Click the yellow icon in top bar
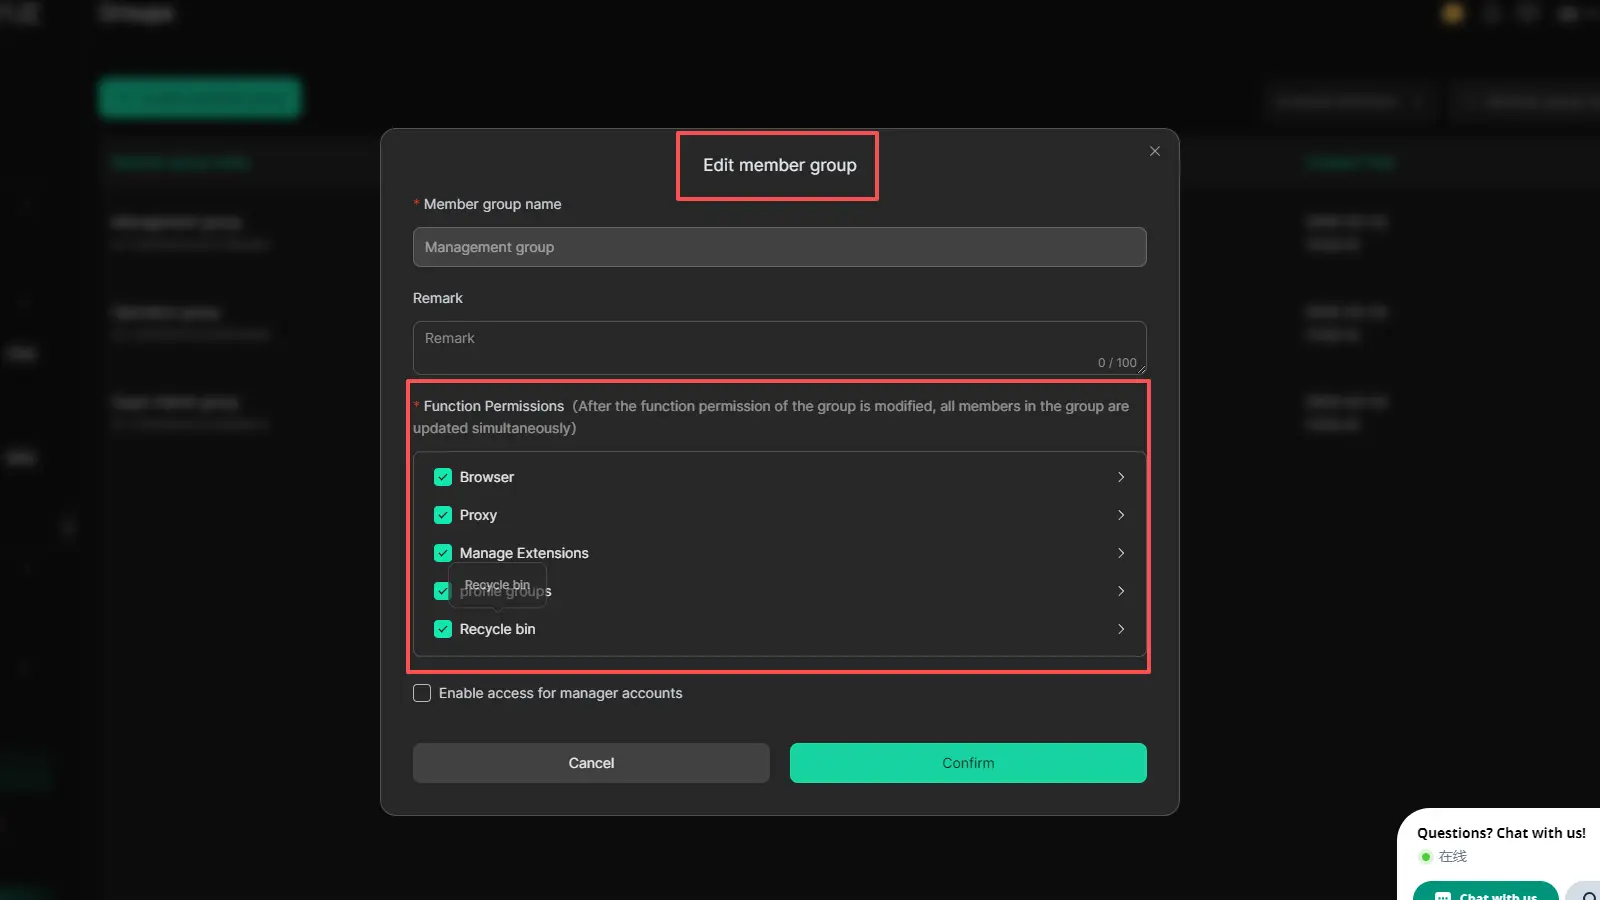This screenshot has width=1600, height=900. point(1453,13)
